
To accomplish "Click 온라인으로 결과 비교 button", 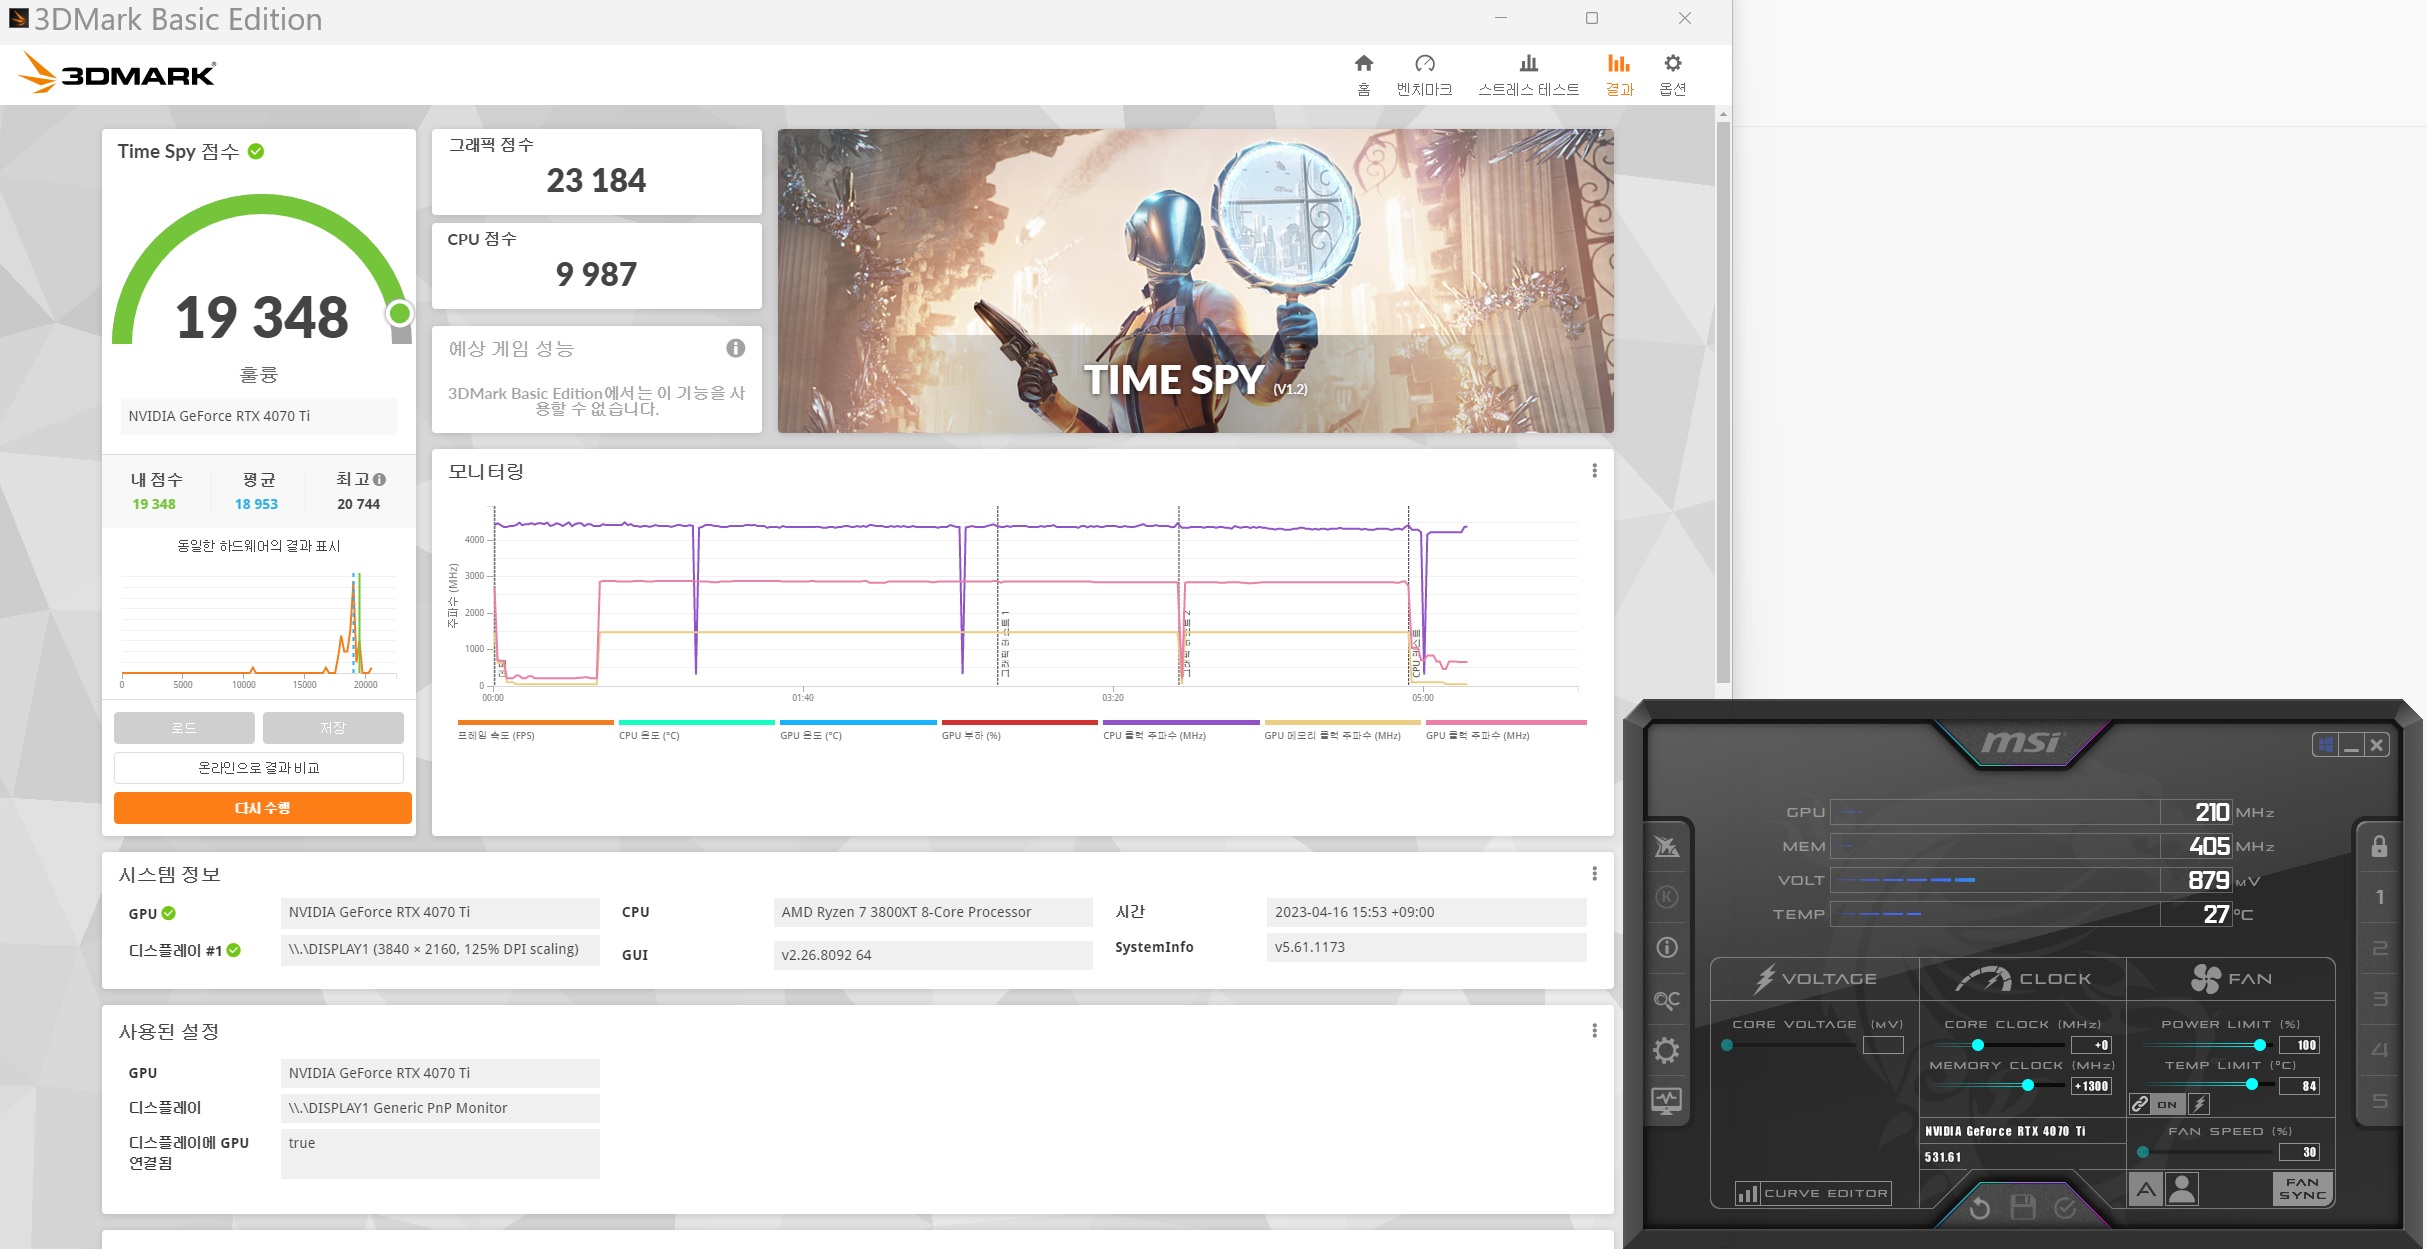I will tap(259, 768).
